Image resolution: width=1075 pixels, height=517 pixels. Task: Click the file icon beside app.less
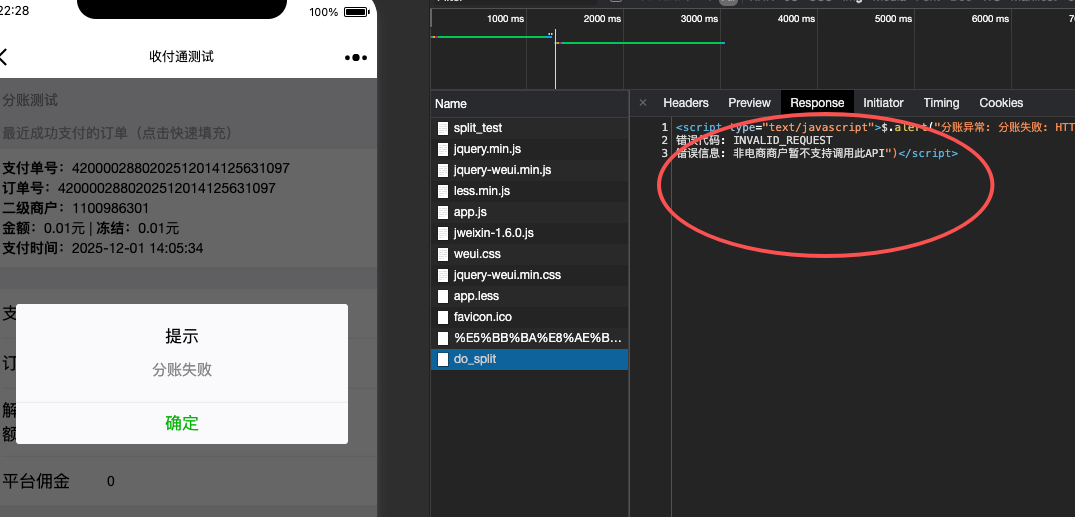[x=443, y=296]
